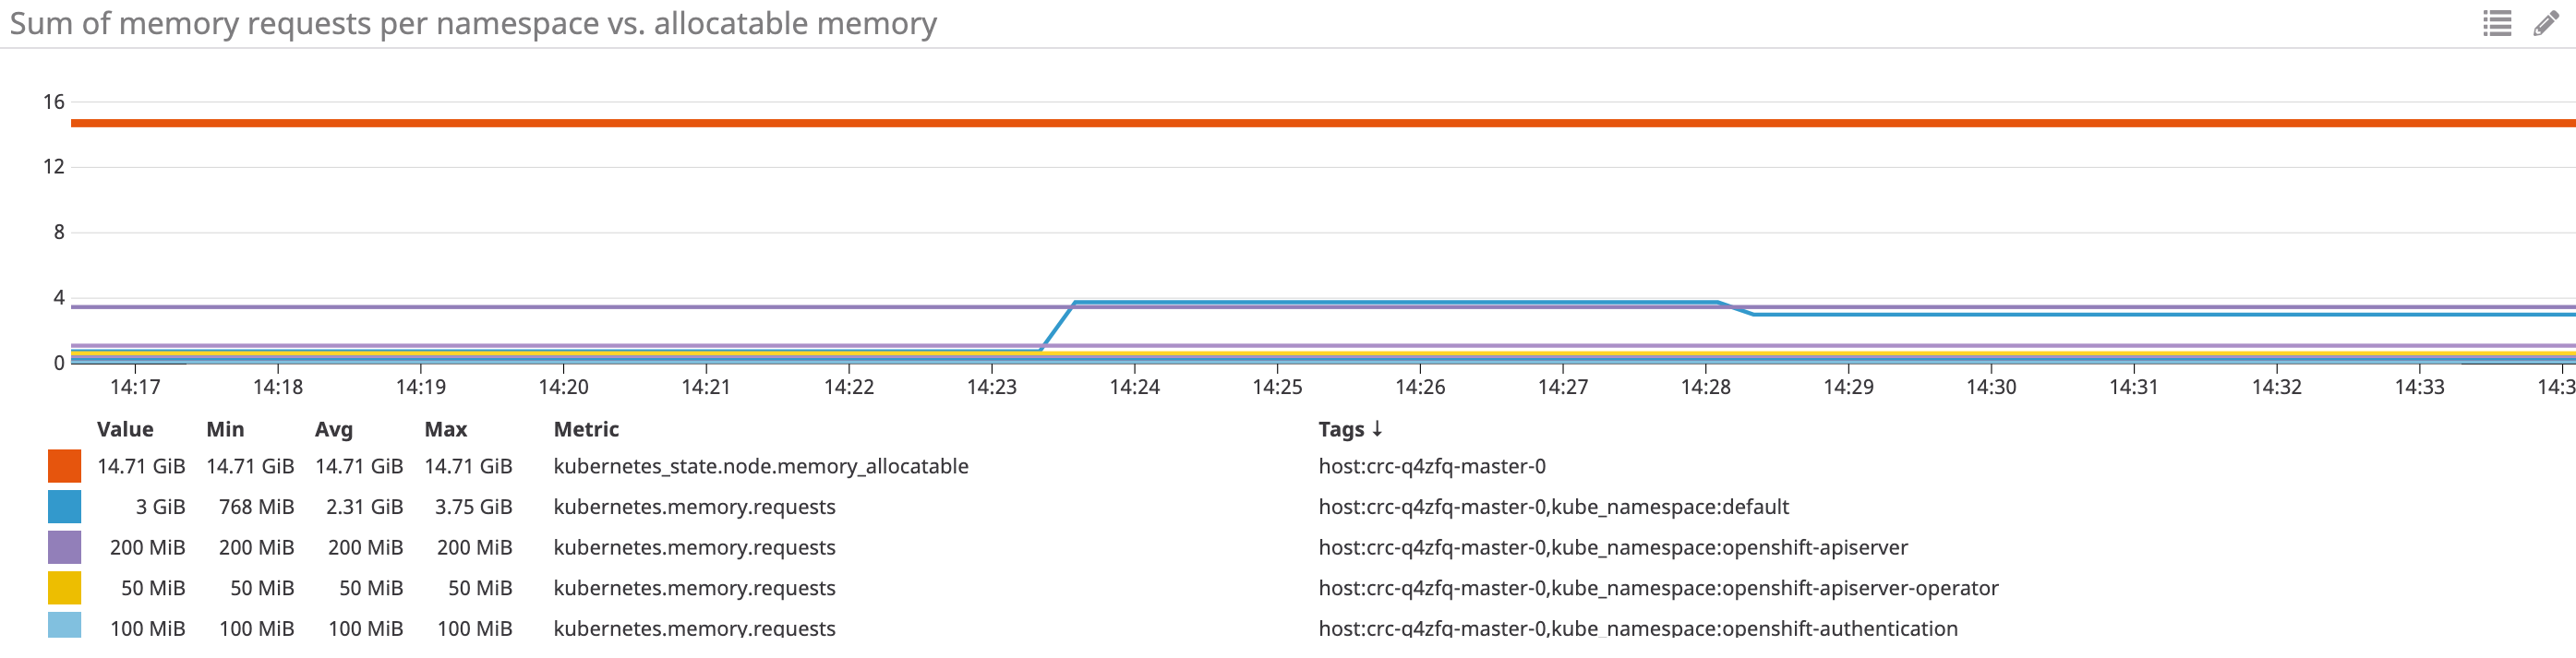This screenshot has height=658, width=2576.
Task: Toggle the purple openshift-apiserver series in legend
Action: tap(62, 547)
